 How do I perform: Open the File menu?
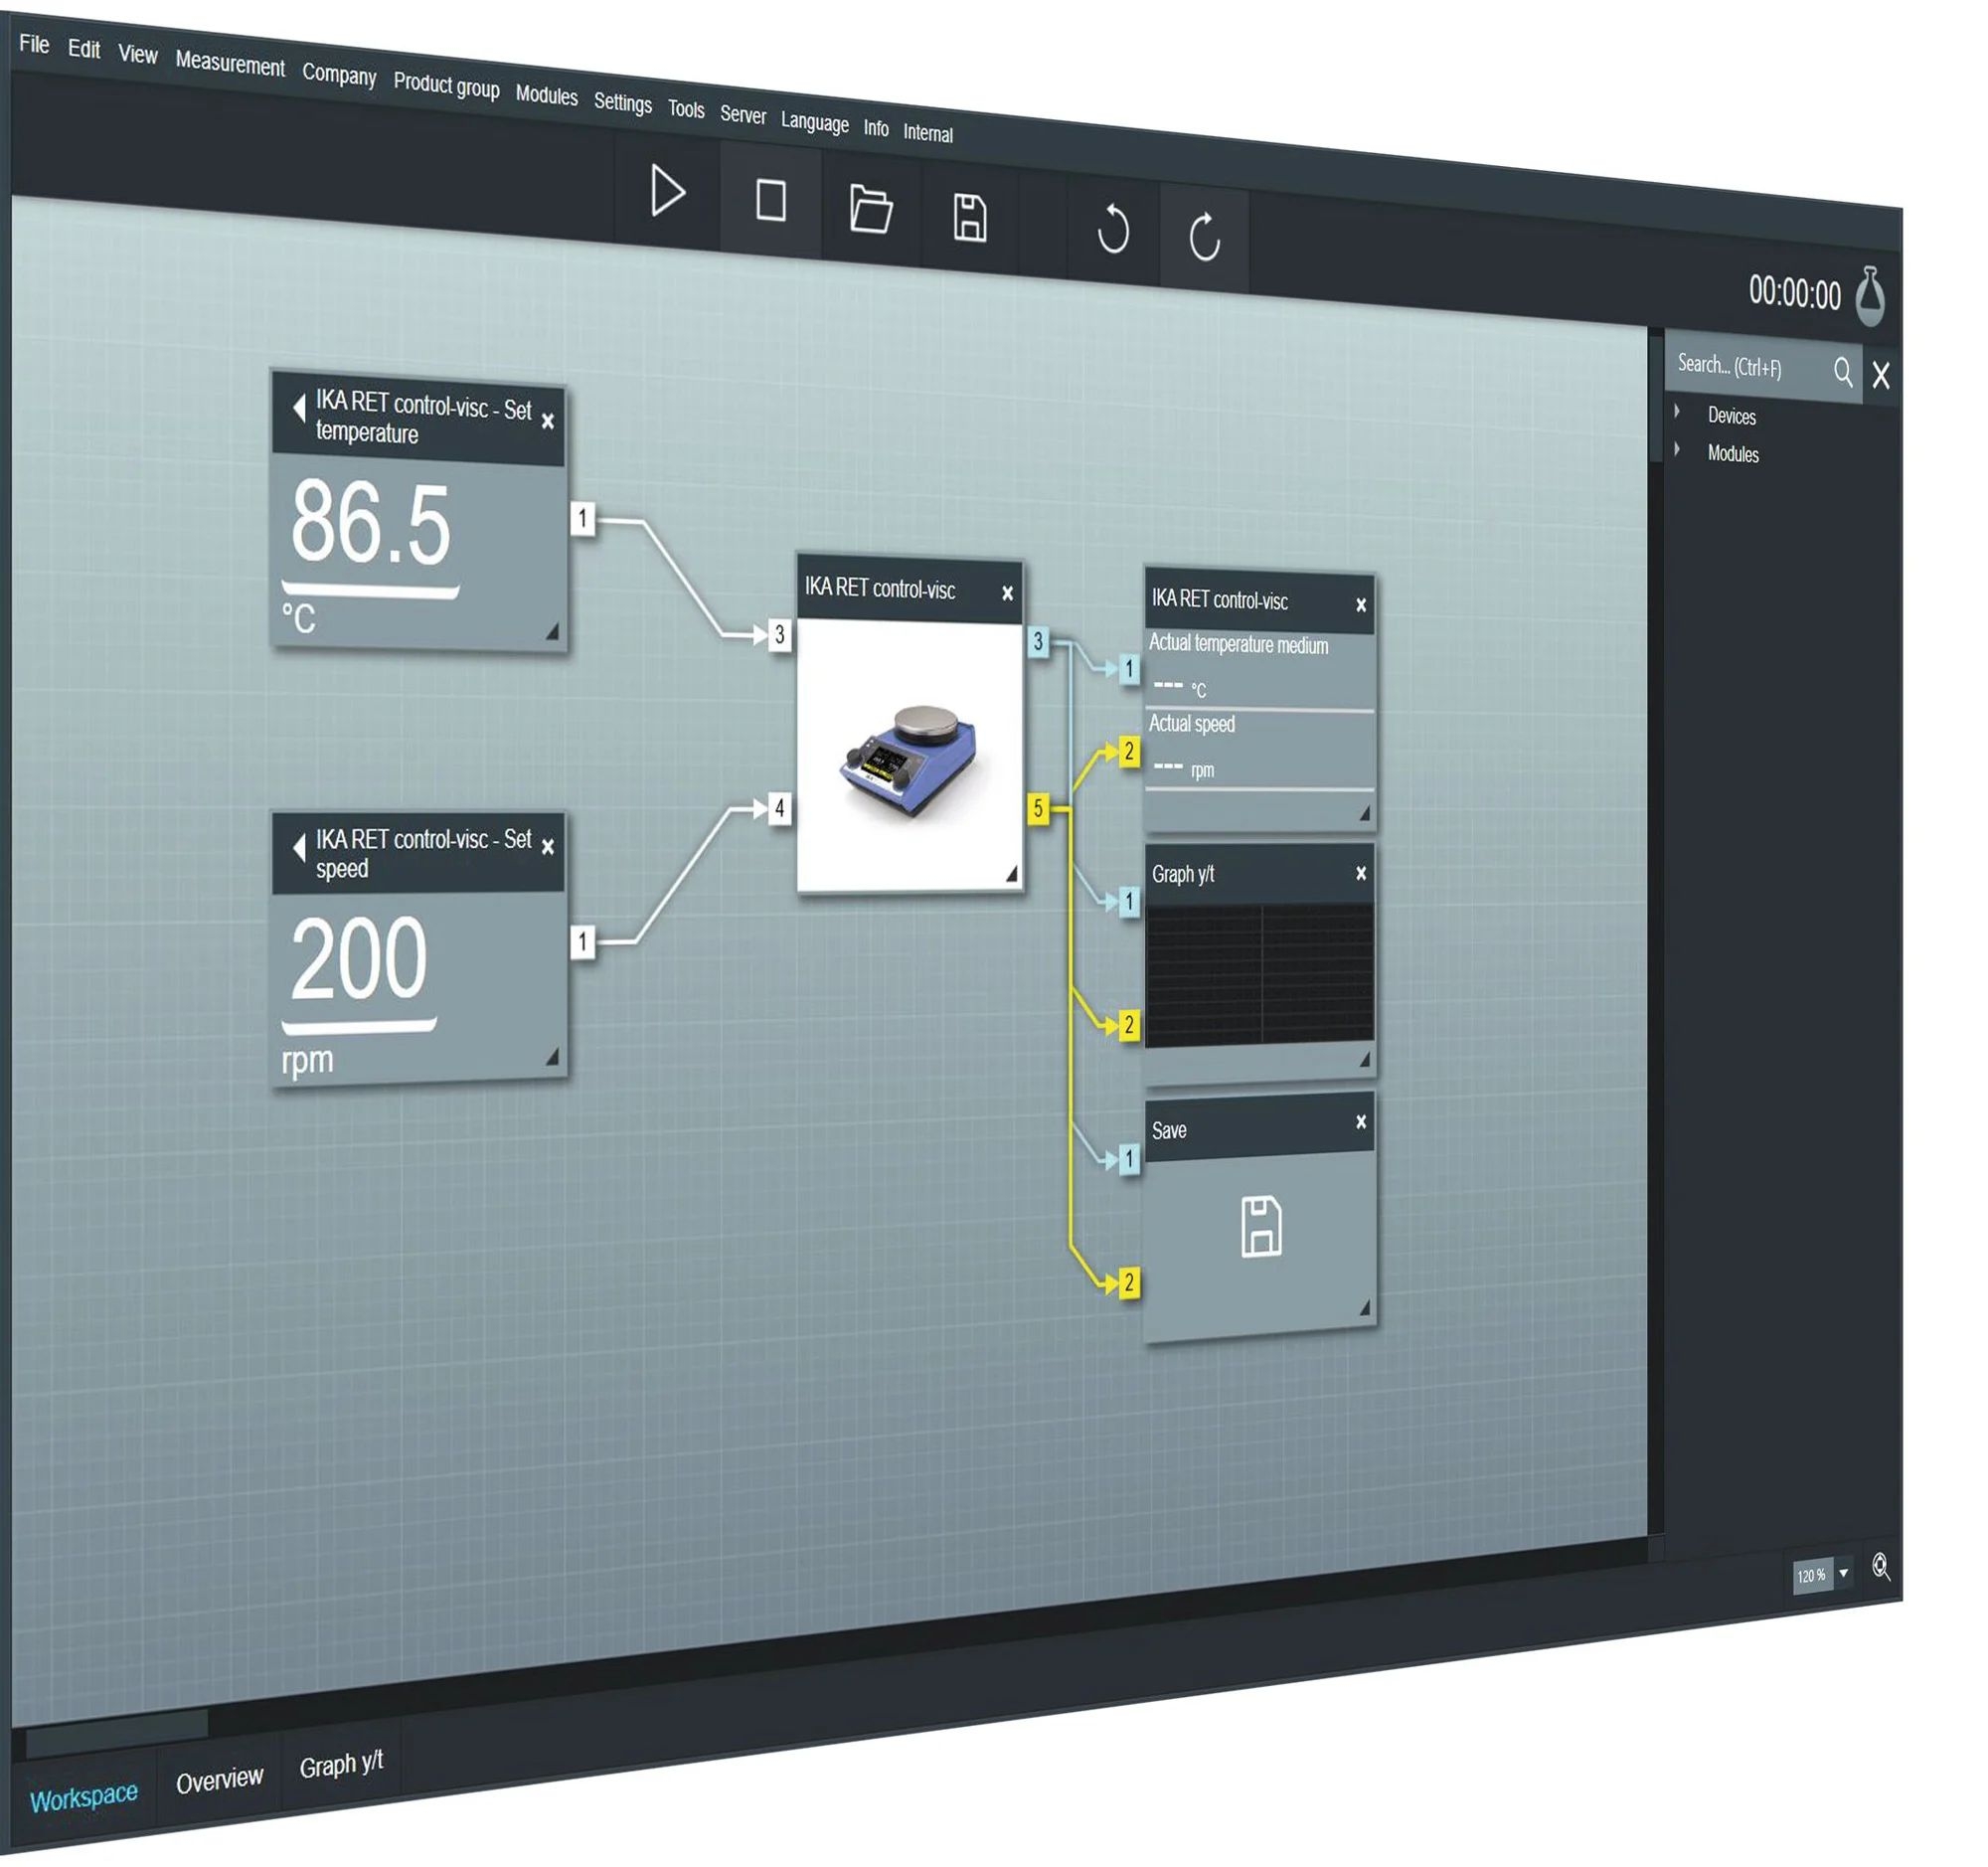point(34,43)
